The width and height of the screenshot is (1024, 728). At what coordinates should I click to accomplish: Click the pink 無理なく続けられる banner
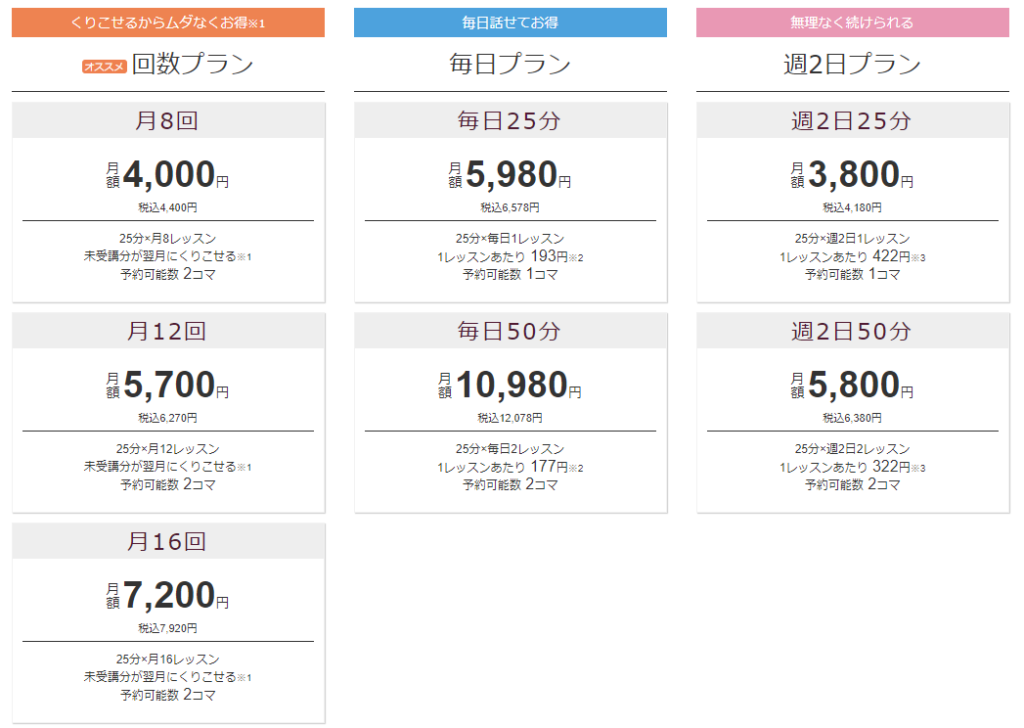[852, 23]
